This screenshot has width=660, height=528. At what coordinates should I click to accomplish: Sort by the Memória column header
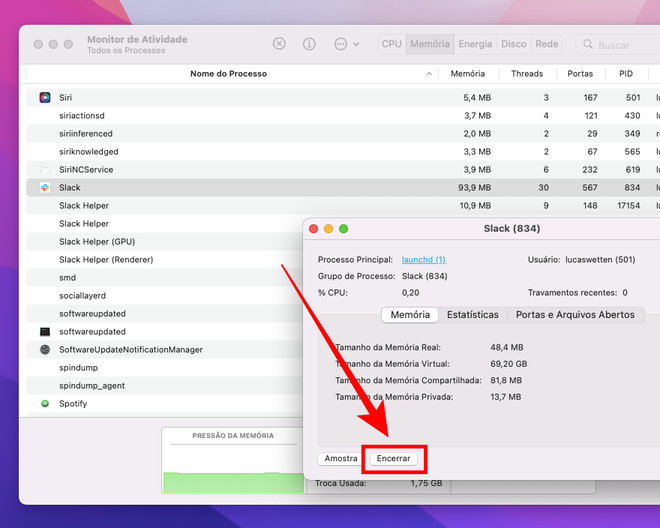pyautogui.click(x=468, y=74)
